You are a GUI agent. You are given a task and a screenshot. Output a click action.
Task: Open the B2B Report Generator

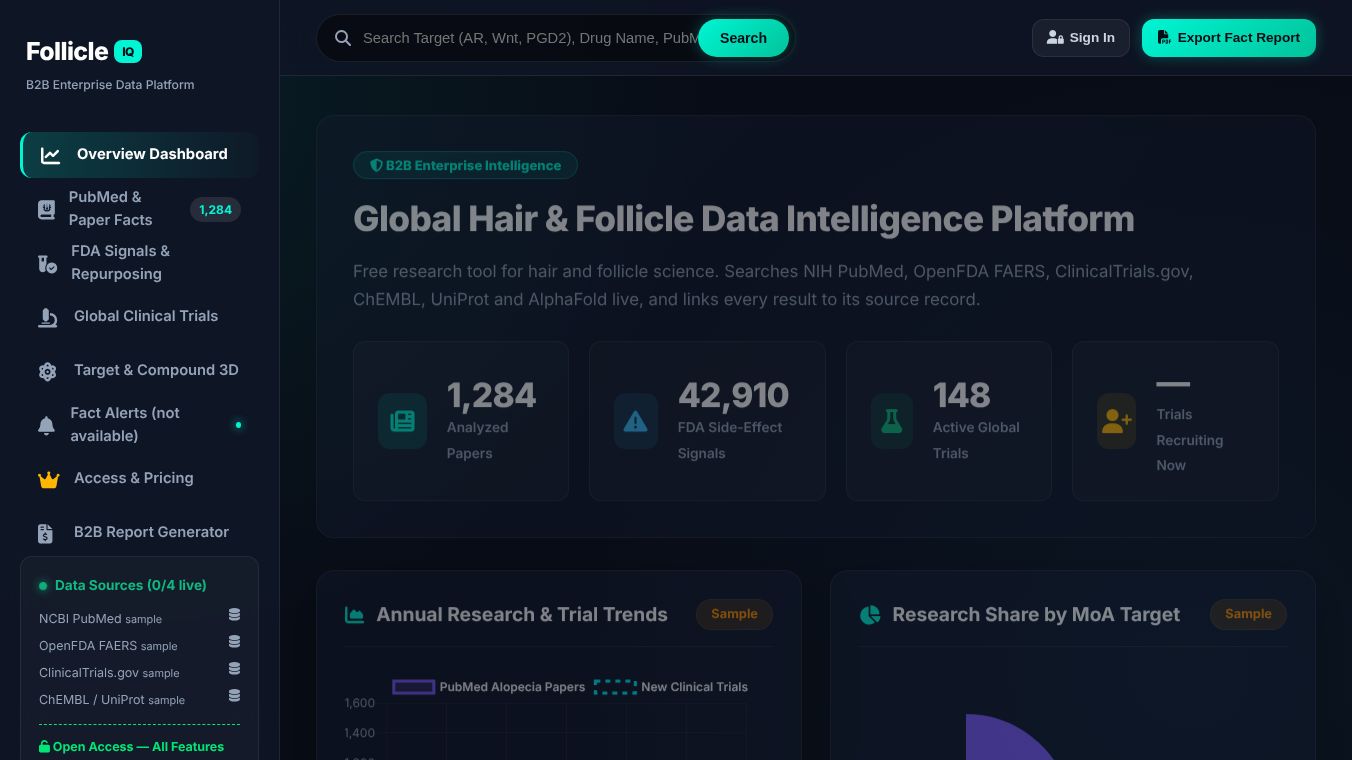pyautogui.click(x=139, y=533)
